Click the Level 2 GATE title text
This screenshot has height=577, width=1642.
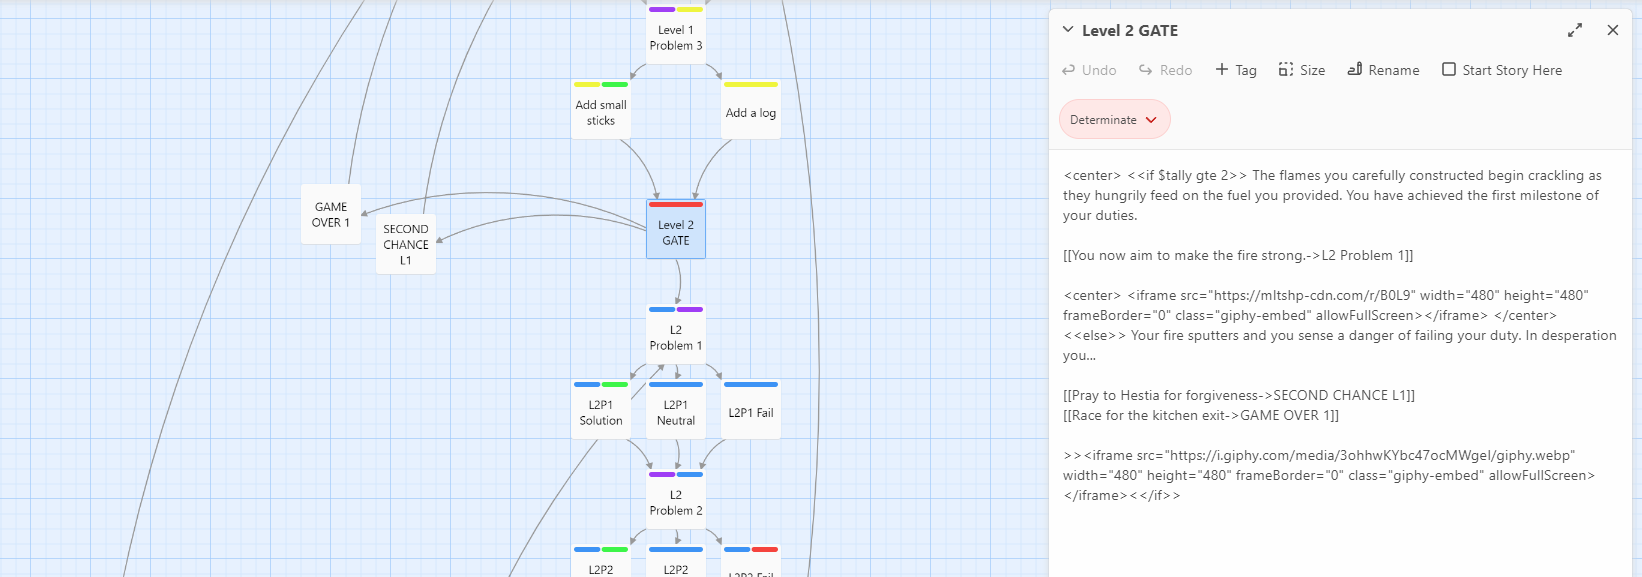point(1130,31)
